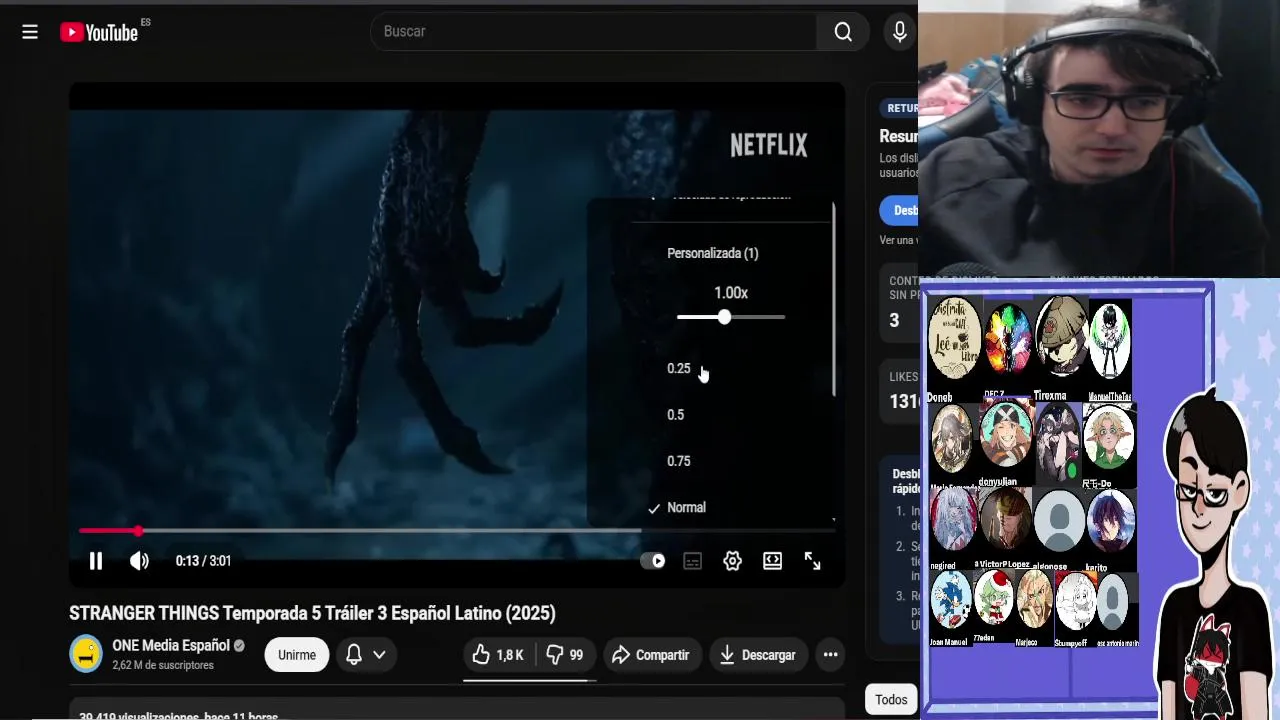The image size is (1280, 720).
Task: Click the speed menu scrollbar
Action: click(833, 298)
